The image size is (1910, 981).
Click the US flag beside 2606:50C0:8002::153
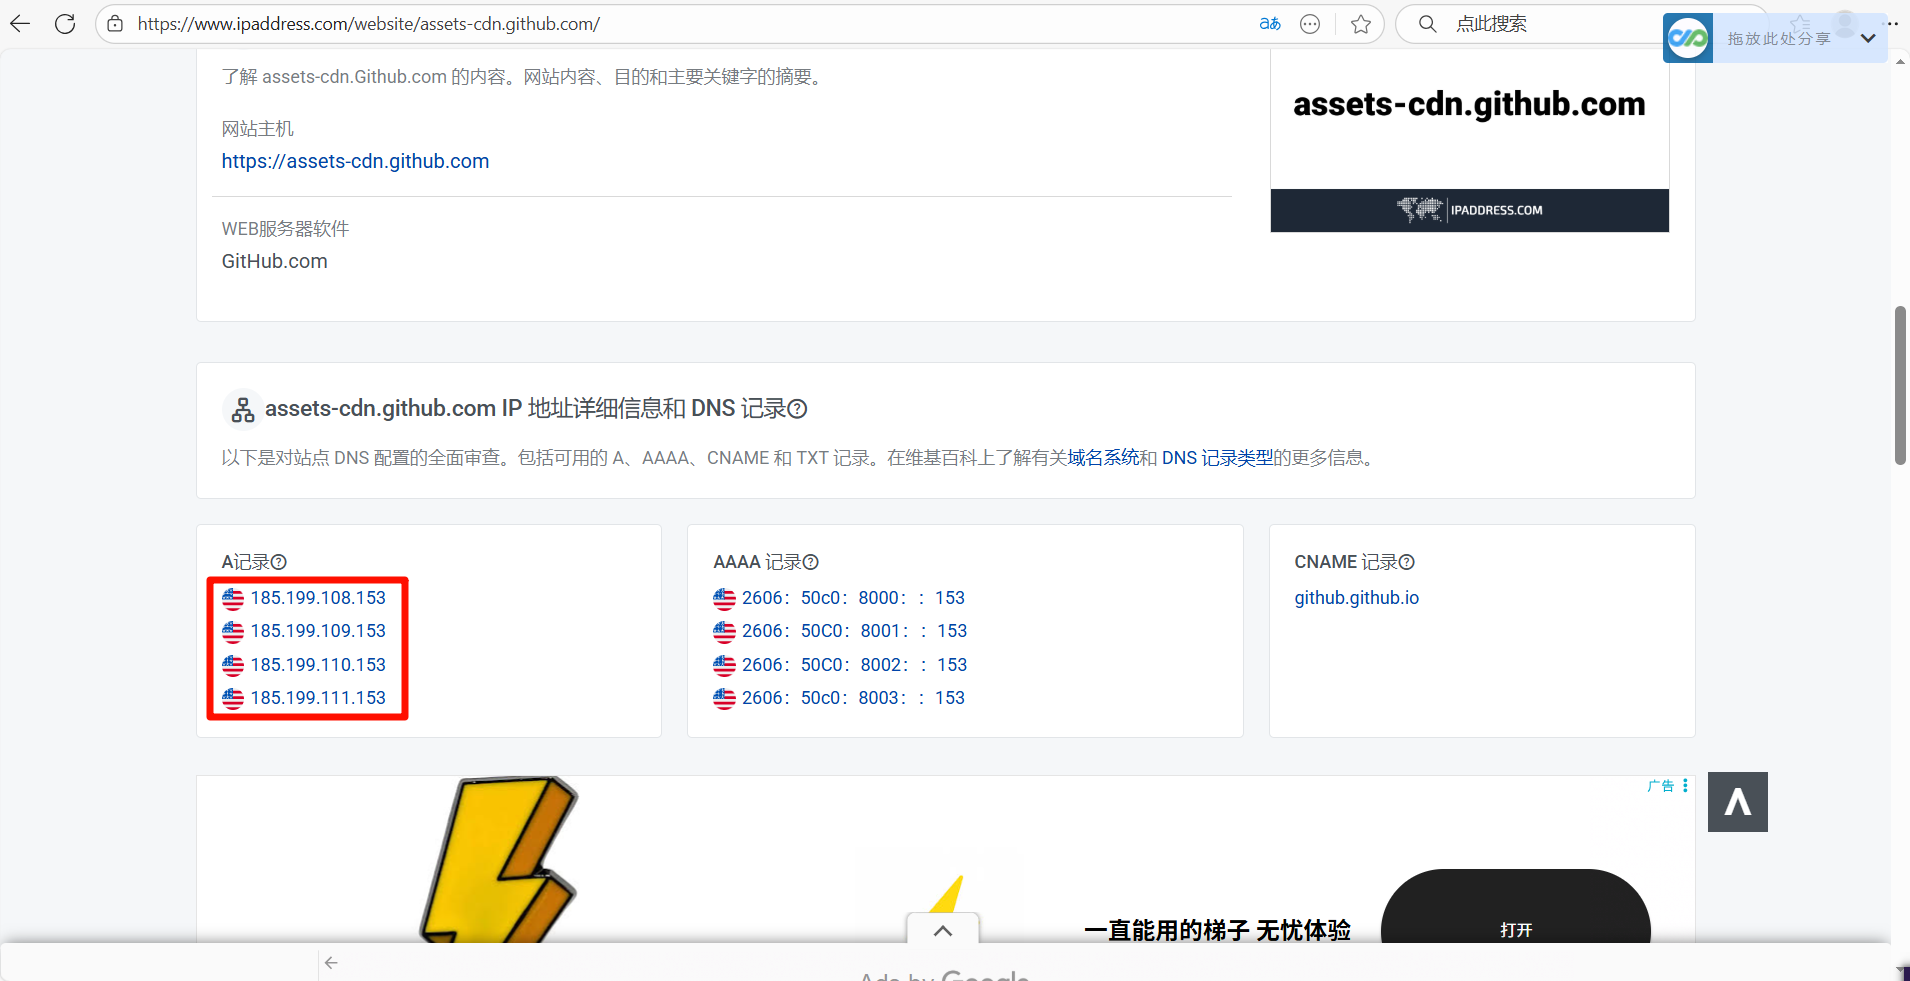(725, 666)
